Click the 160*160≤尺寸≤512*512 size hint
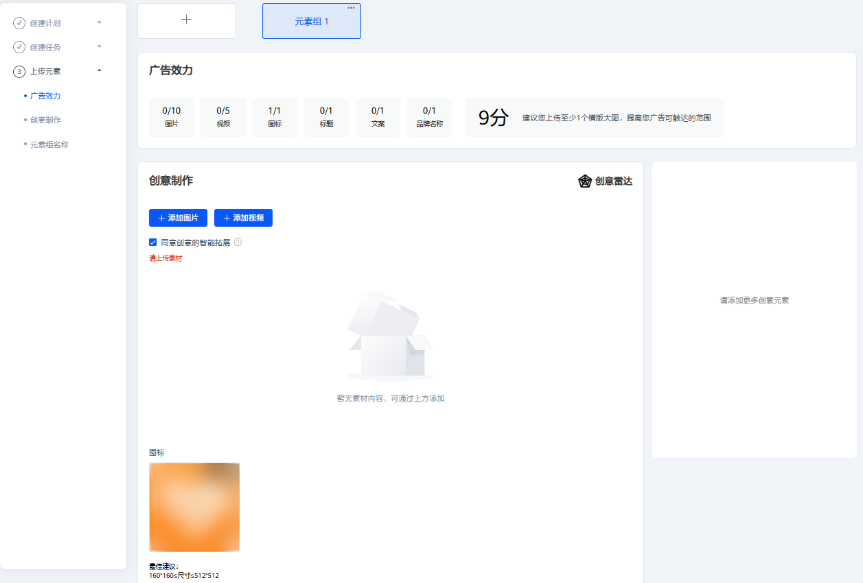863x583 pixels. pyautogui.click(x=184, y=575)
